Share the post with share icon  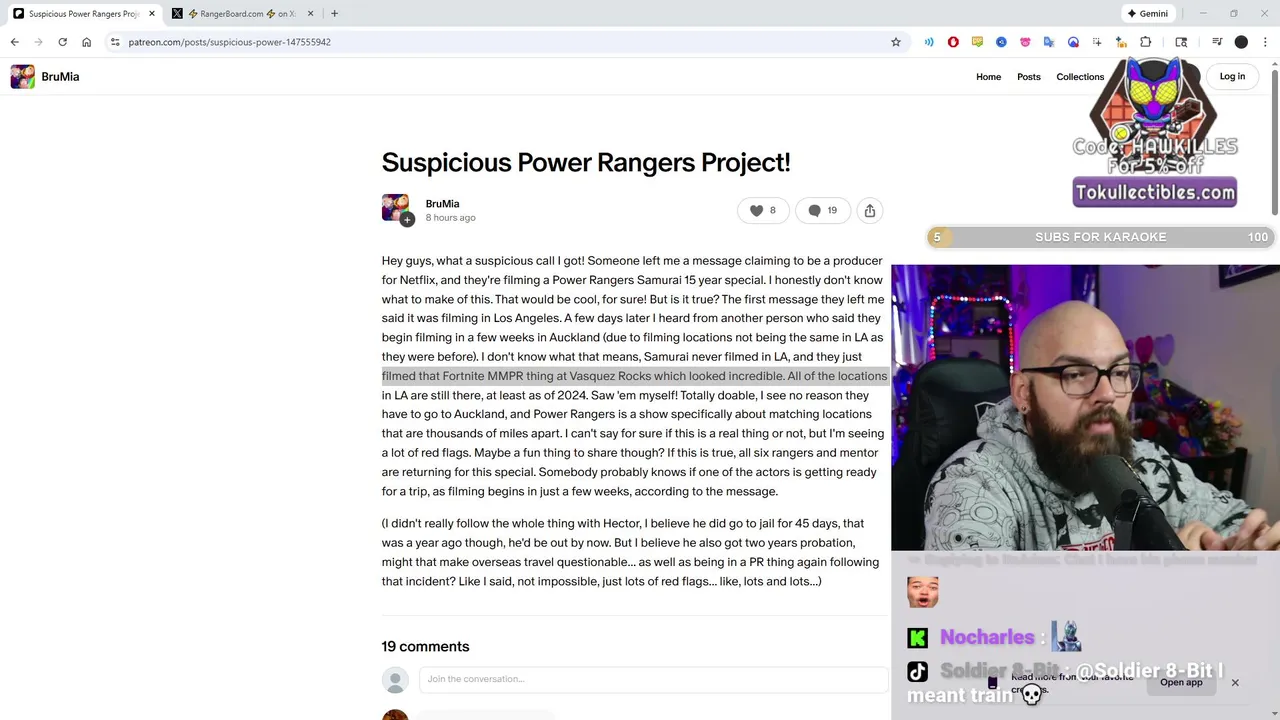[x=870, y=210]
